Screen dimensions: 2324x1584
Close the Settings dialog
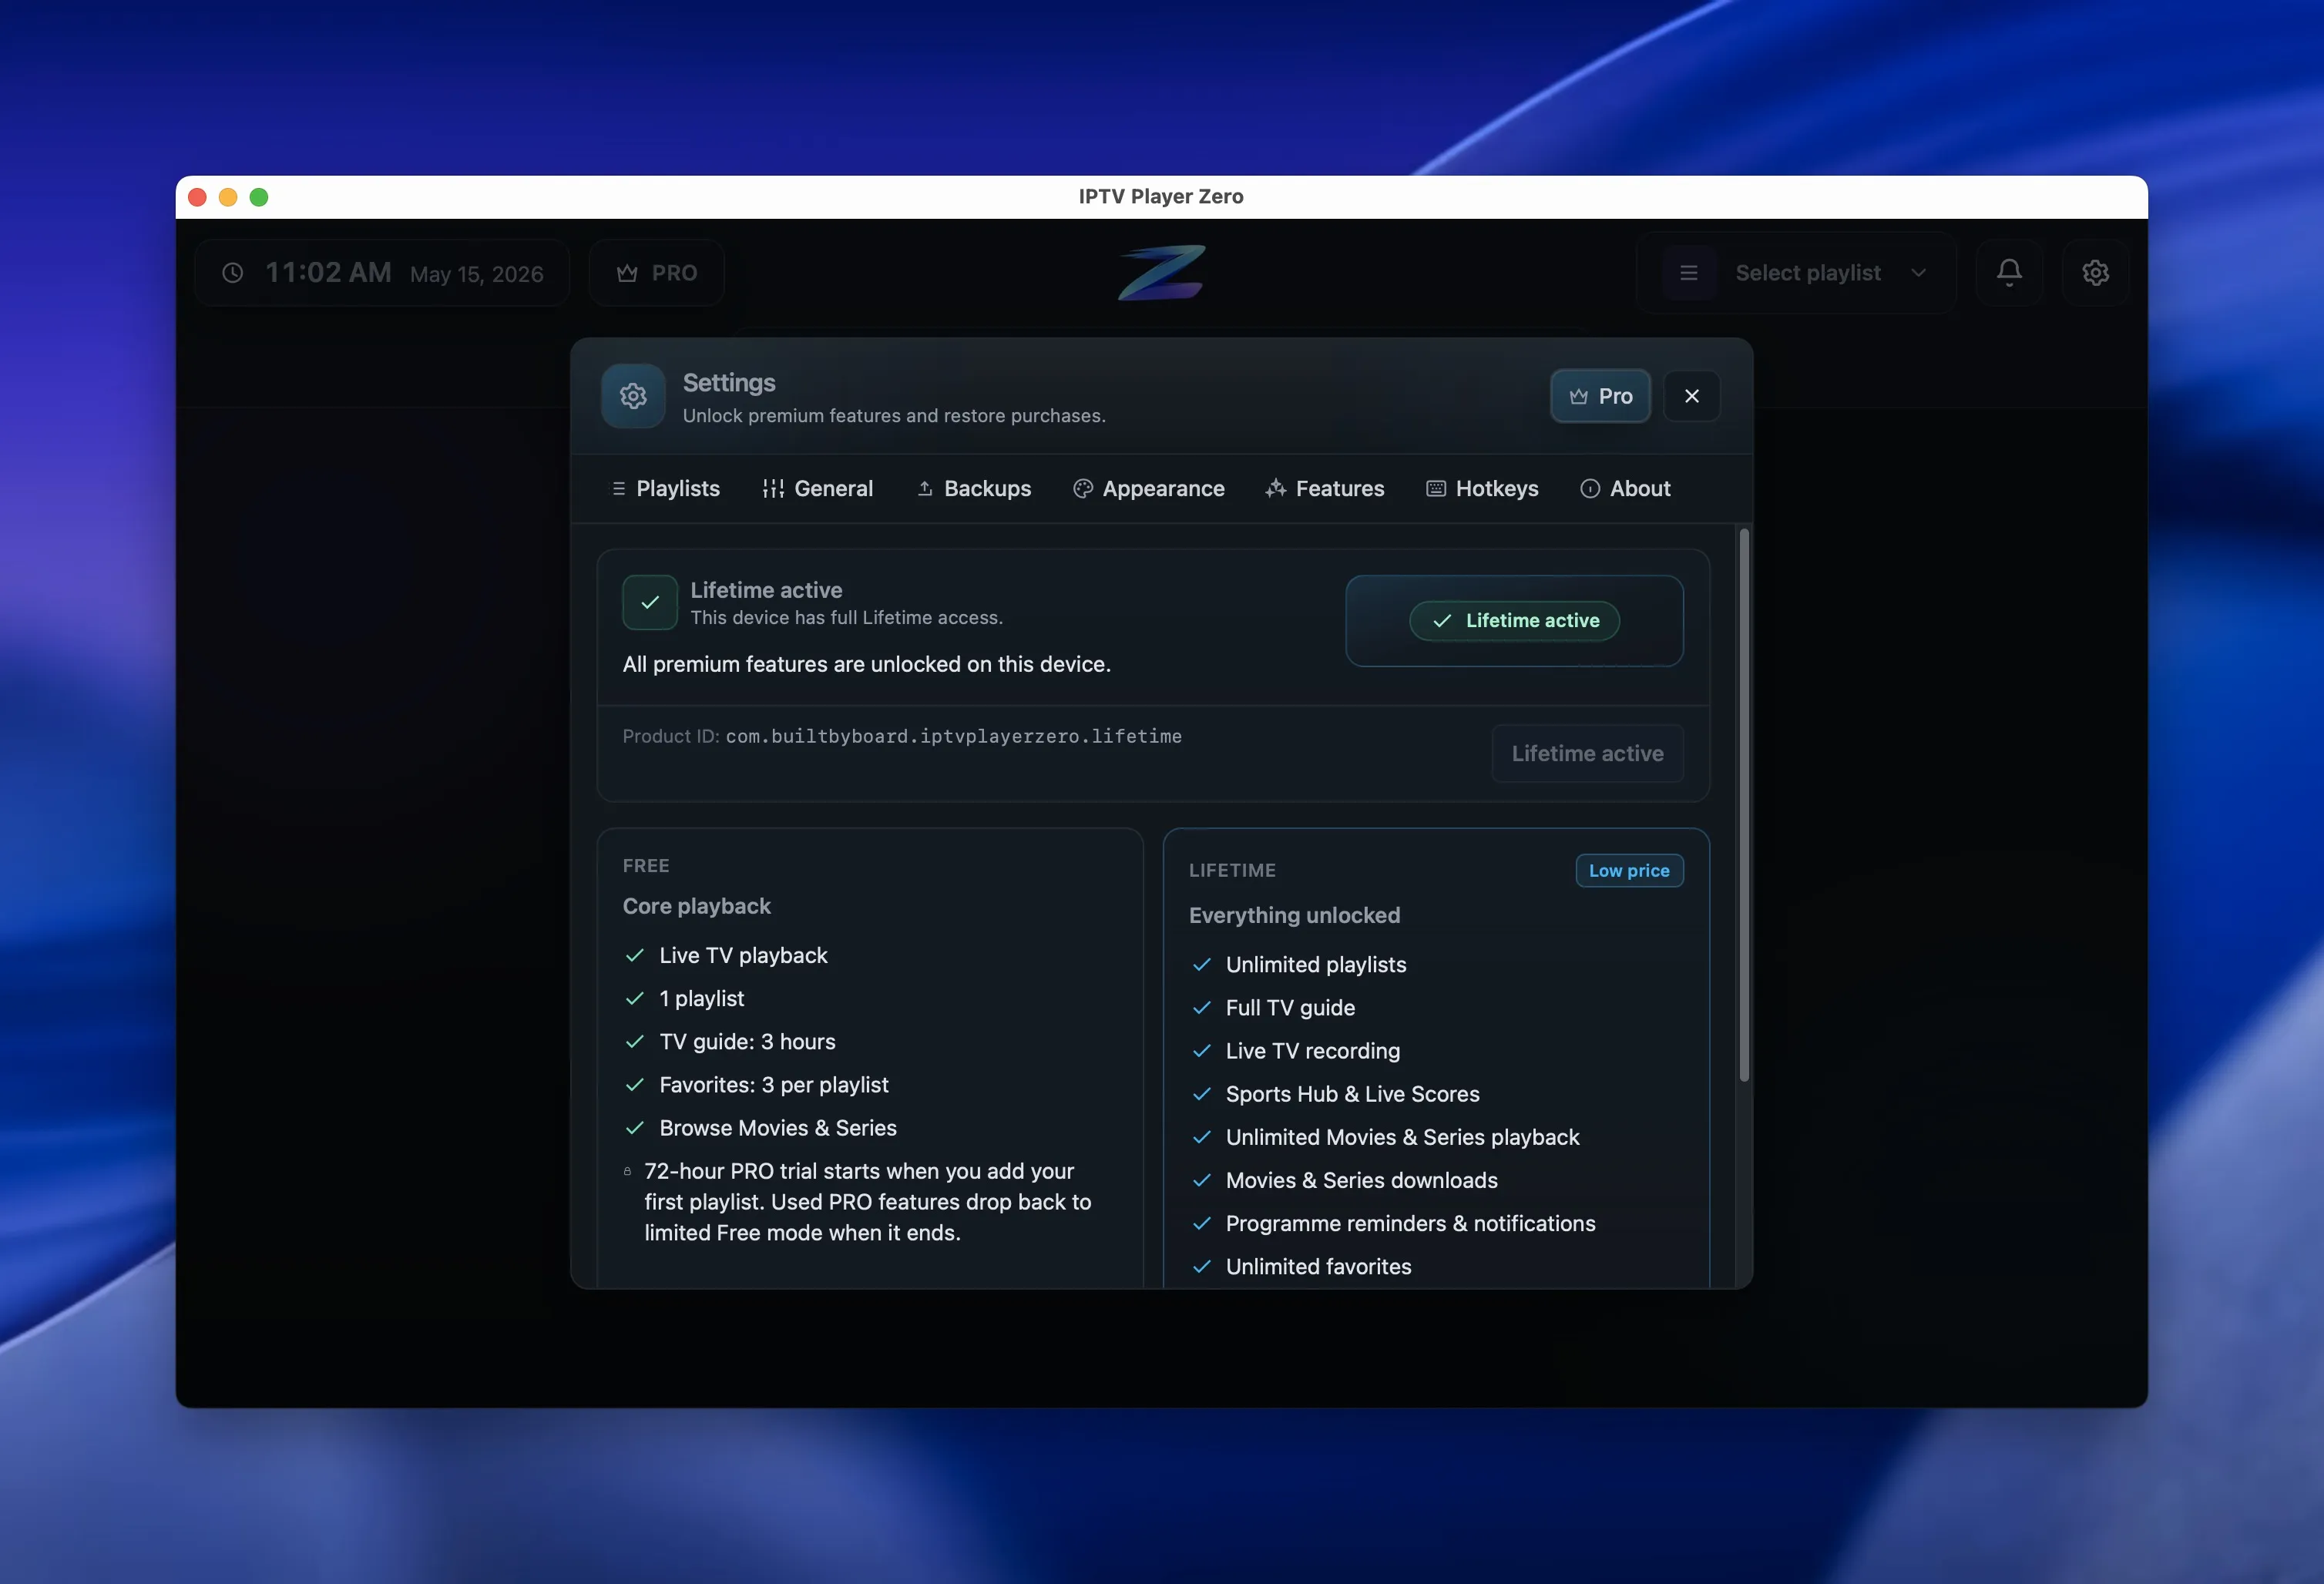[1691, 396]
